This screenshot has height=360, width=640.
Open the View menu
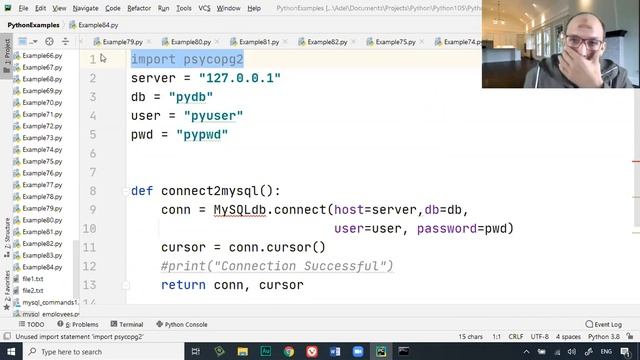[59, 8]
